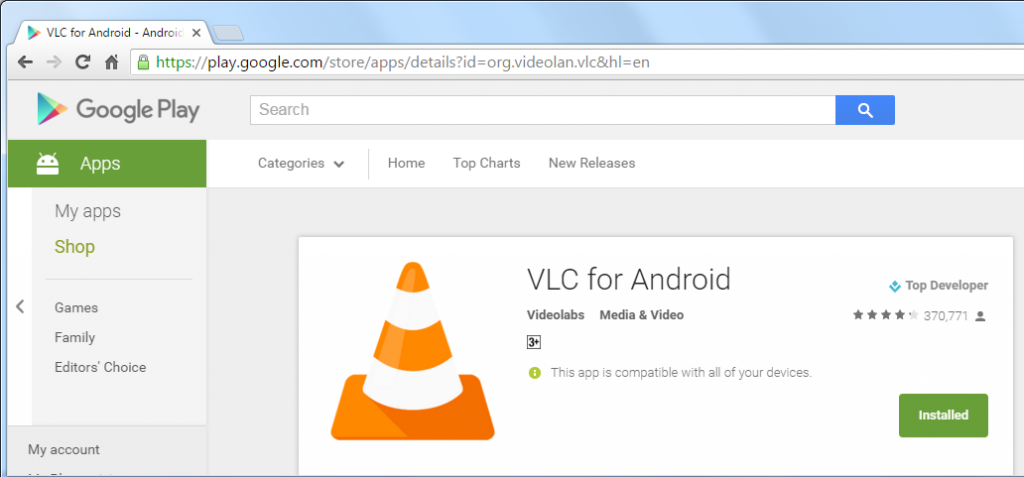Reload the page with the refresh icon
The height and width of the screenshot is (477, 1024).
click(x=83, y=62)
